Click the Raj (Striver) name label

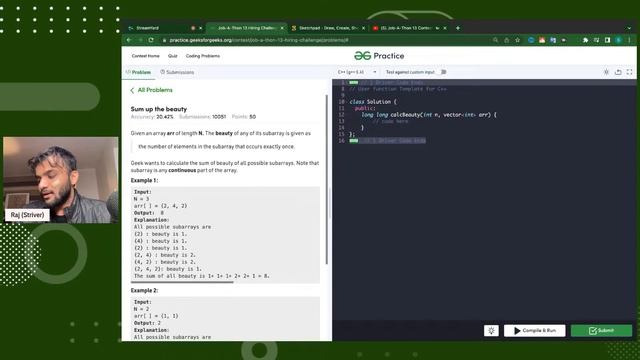tap(27, 215)
